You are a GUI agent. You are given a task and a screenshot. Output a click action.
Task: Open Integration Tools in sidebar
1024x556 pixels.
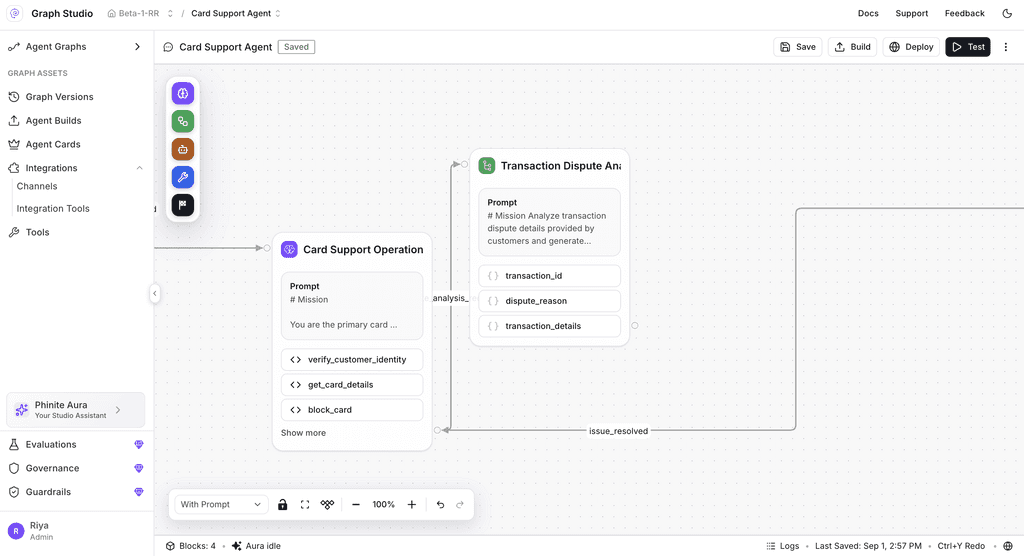tap(53, 208)
